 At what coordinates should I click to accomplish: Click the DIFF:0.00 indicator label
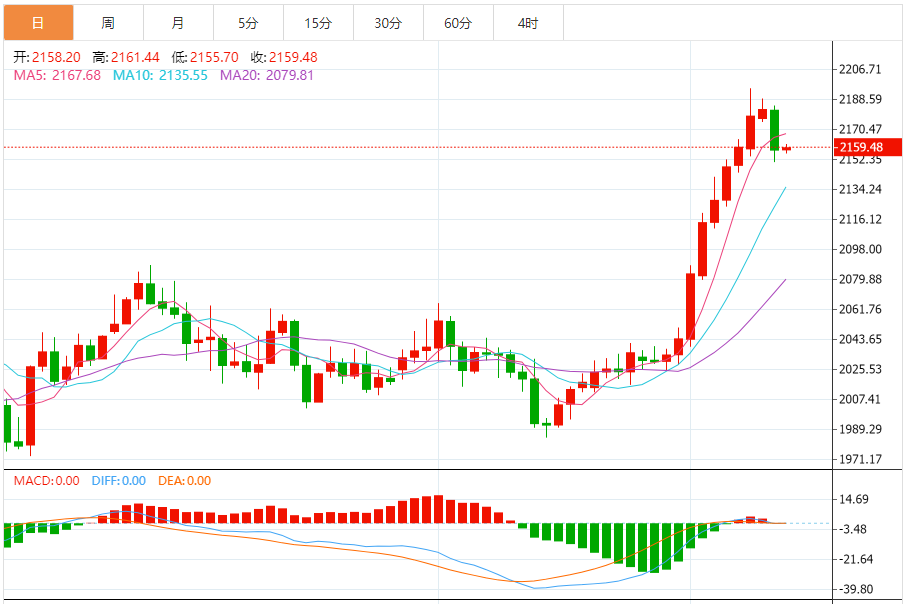pos(119,481)
